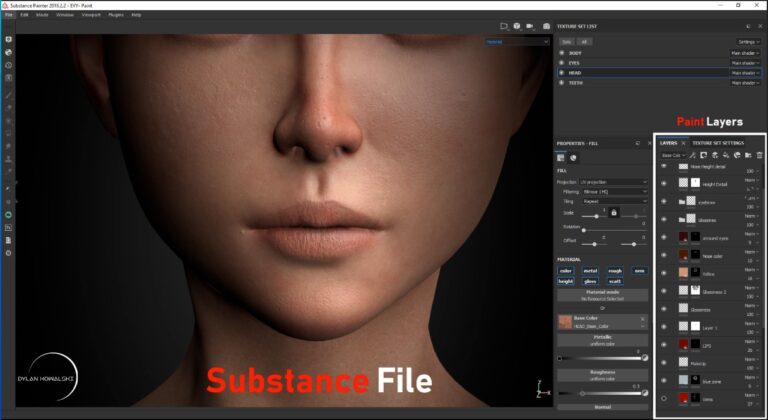The width and height of the screenshot is (768, 420).
Task: Remove Base Color texture with its X button
Action: point(643,319)
